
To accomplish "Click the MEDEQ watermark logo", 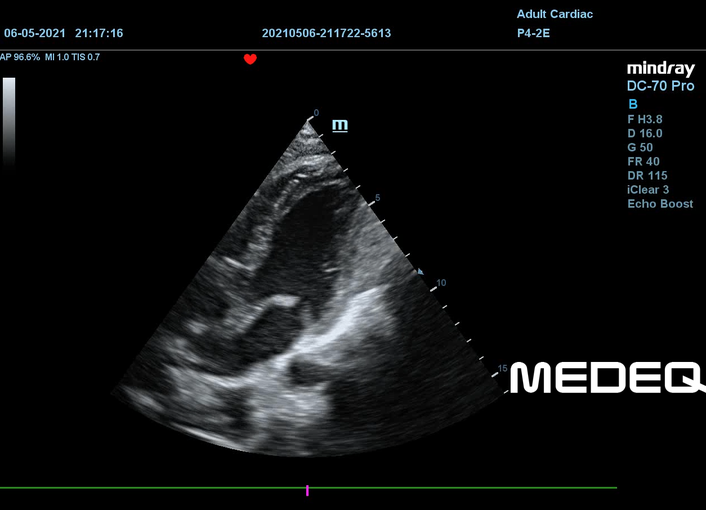I will point(607,378).
